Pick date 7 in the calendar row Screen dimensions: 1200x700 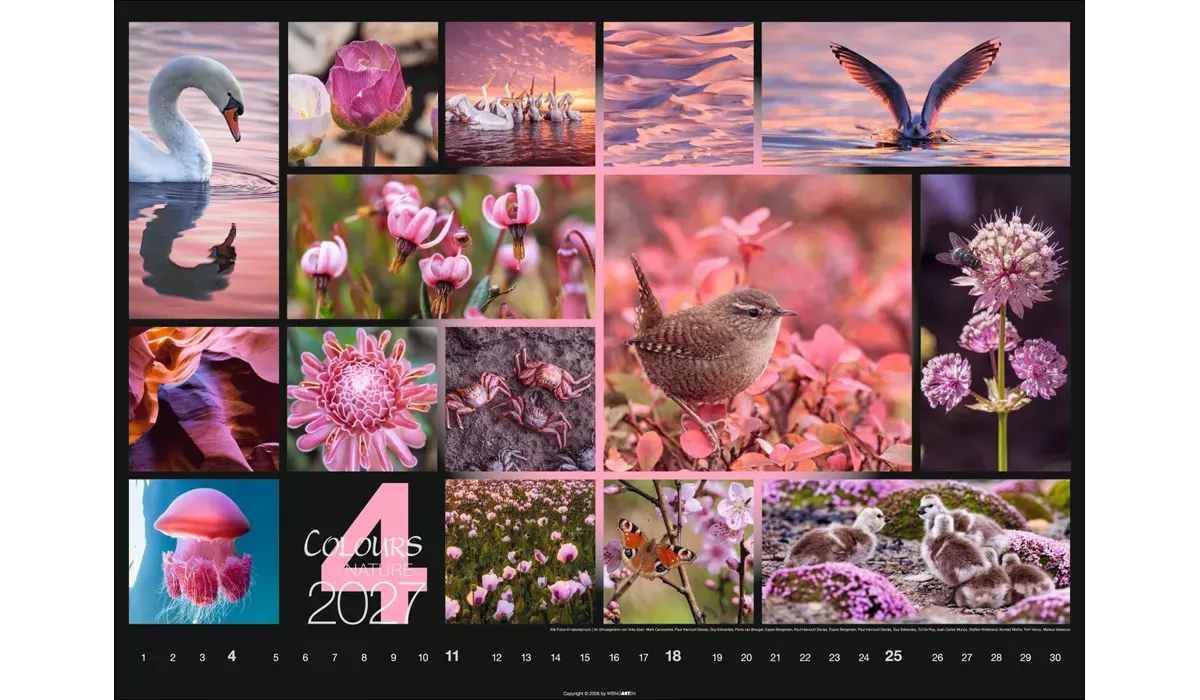[x=335, y=657]
